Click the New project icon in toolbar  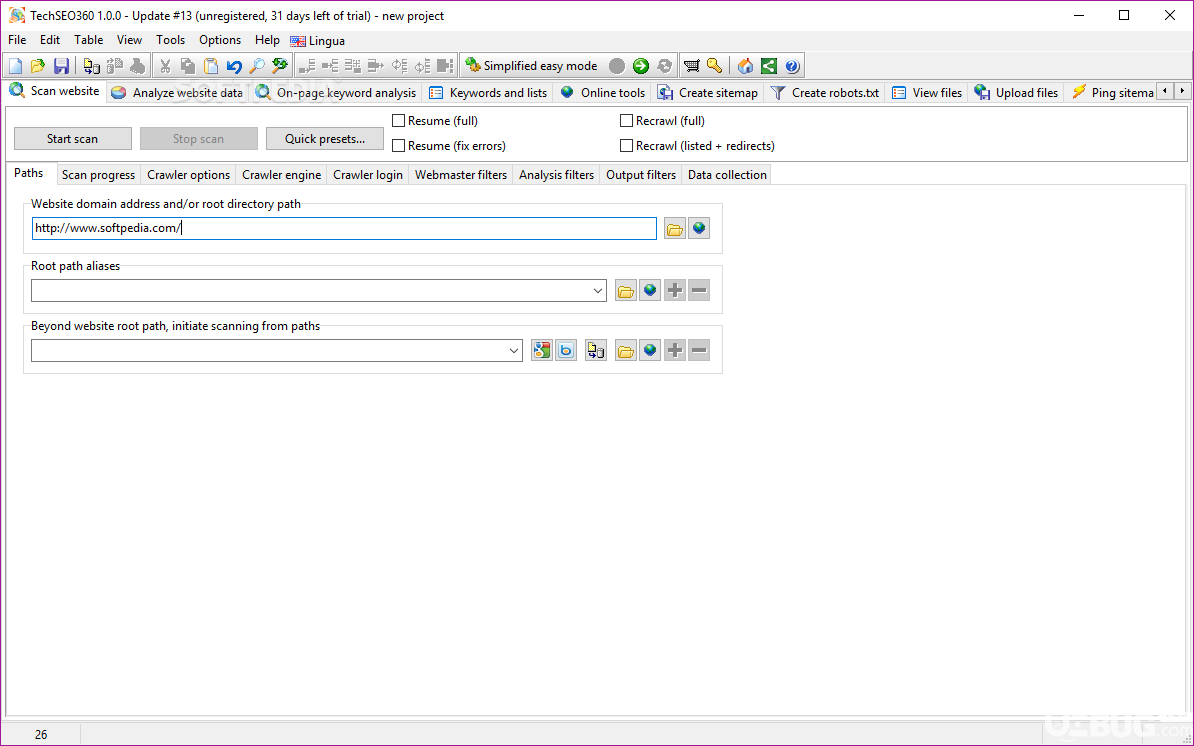(x=15, y=66)
